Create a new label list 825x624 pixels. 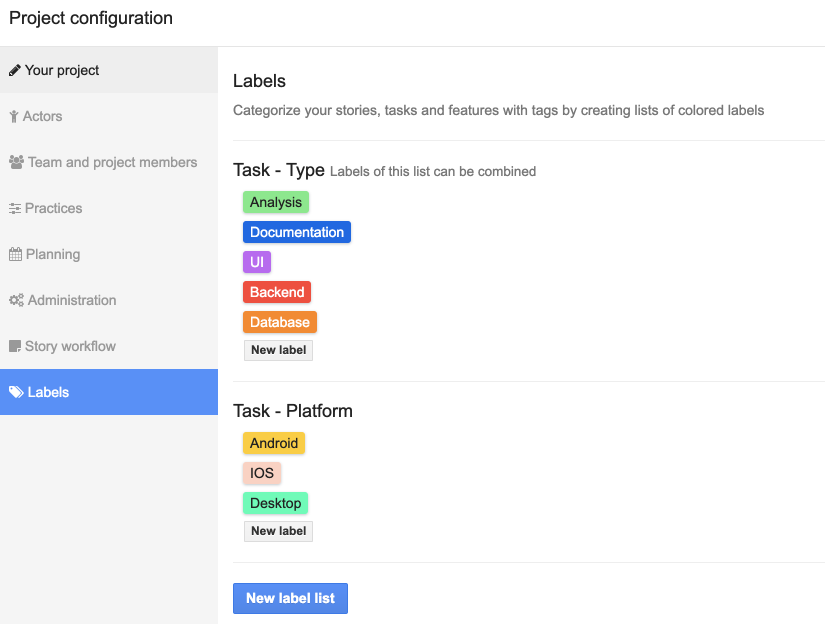(x=290, y=598)
